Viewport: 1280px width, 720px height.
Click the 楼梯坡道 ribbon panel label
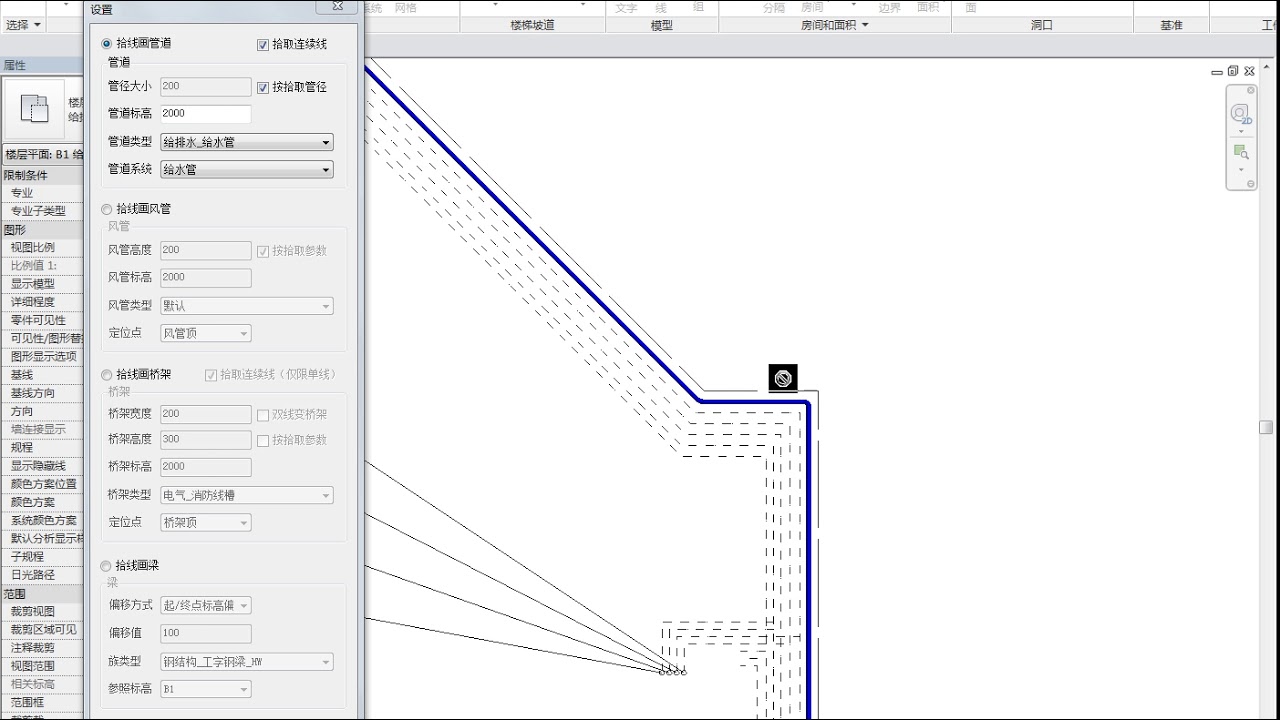[532, 25]
